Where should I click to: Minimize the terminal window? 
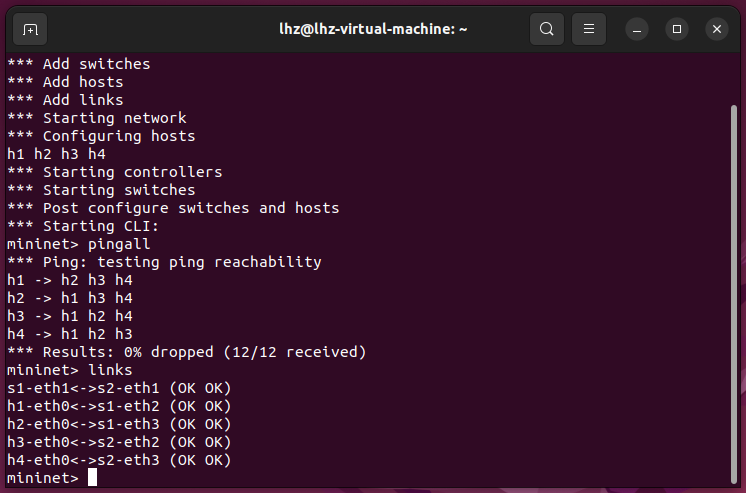click(x=639, y=29)
